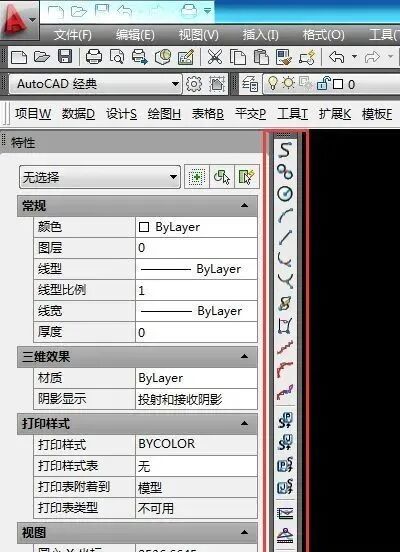400x552 pixels.
Task: Open the 数据D menu
Action: [78, 114]
